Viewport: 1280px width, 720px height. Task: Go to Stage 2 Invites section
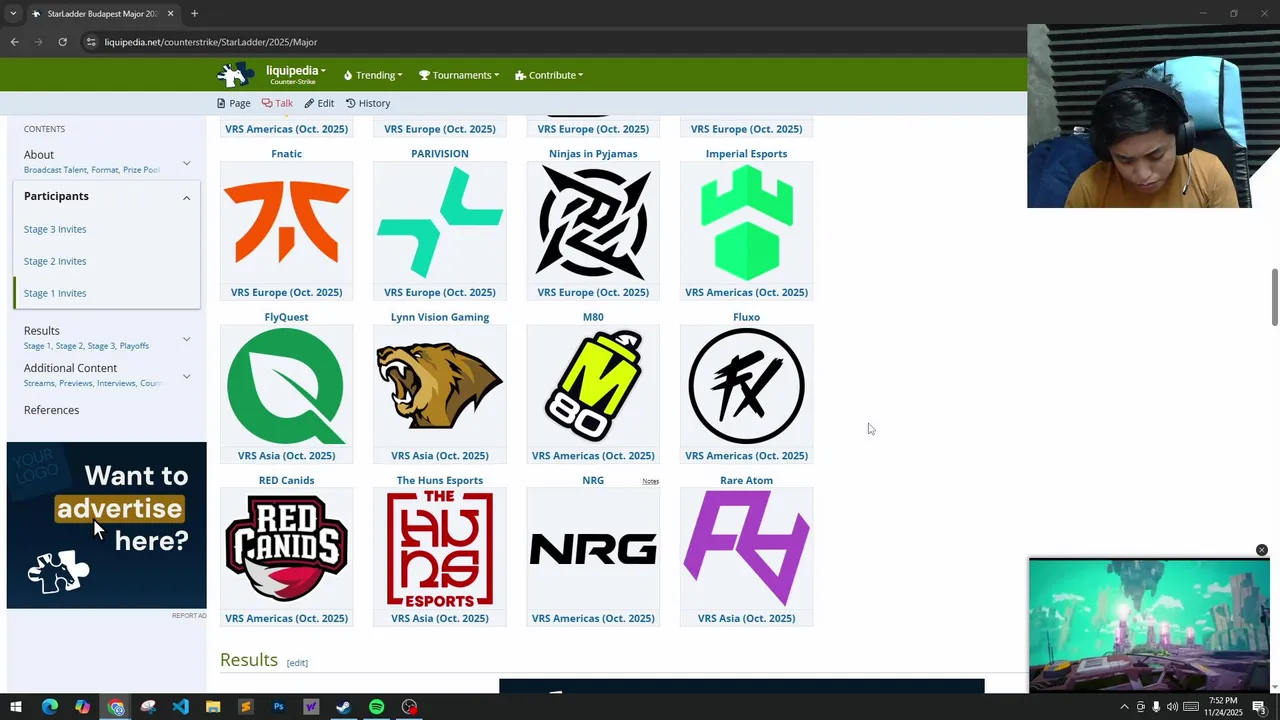pos(55,261)
